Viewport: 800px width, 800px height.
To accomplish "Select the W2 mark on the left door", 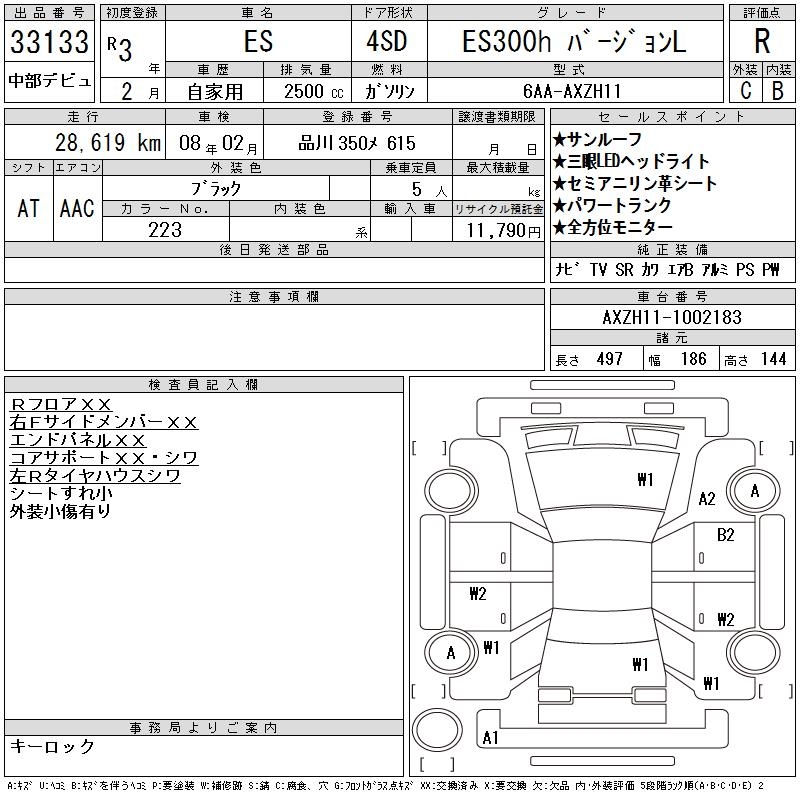I will click(x=477, y=594).
